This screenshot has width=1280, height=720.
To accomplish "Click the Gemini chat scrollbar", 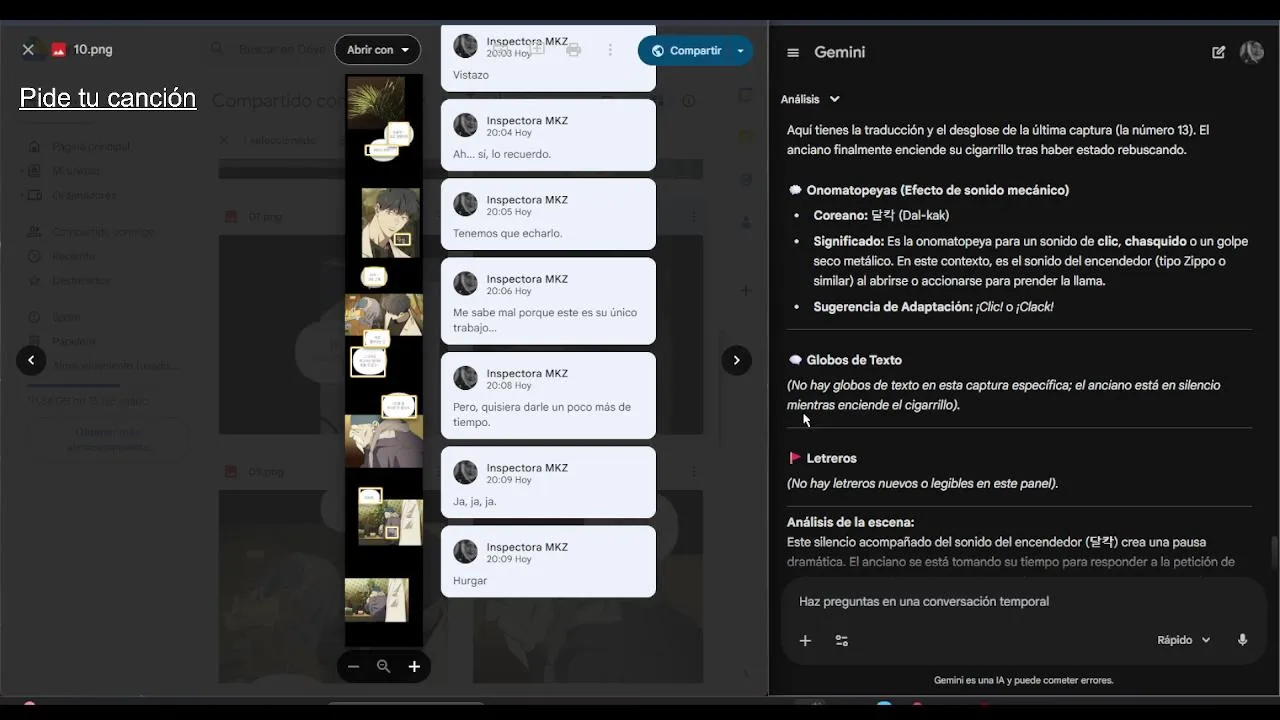I will click(1274, 551).
